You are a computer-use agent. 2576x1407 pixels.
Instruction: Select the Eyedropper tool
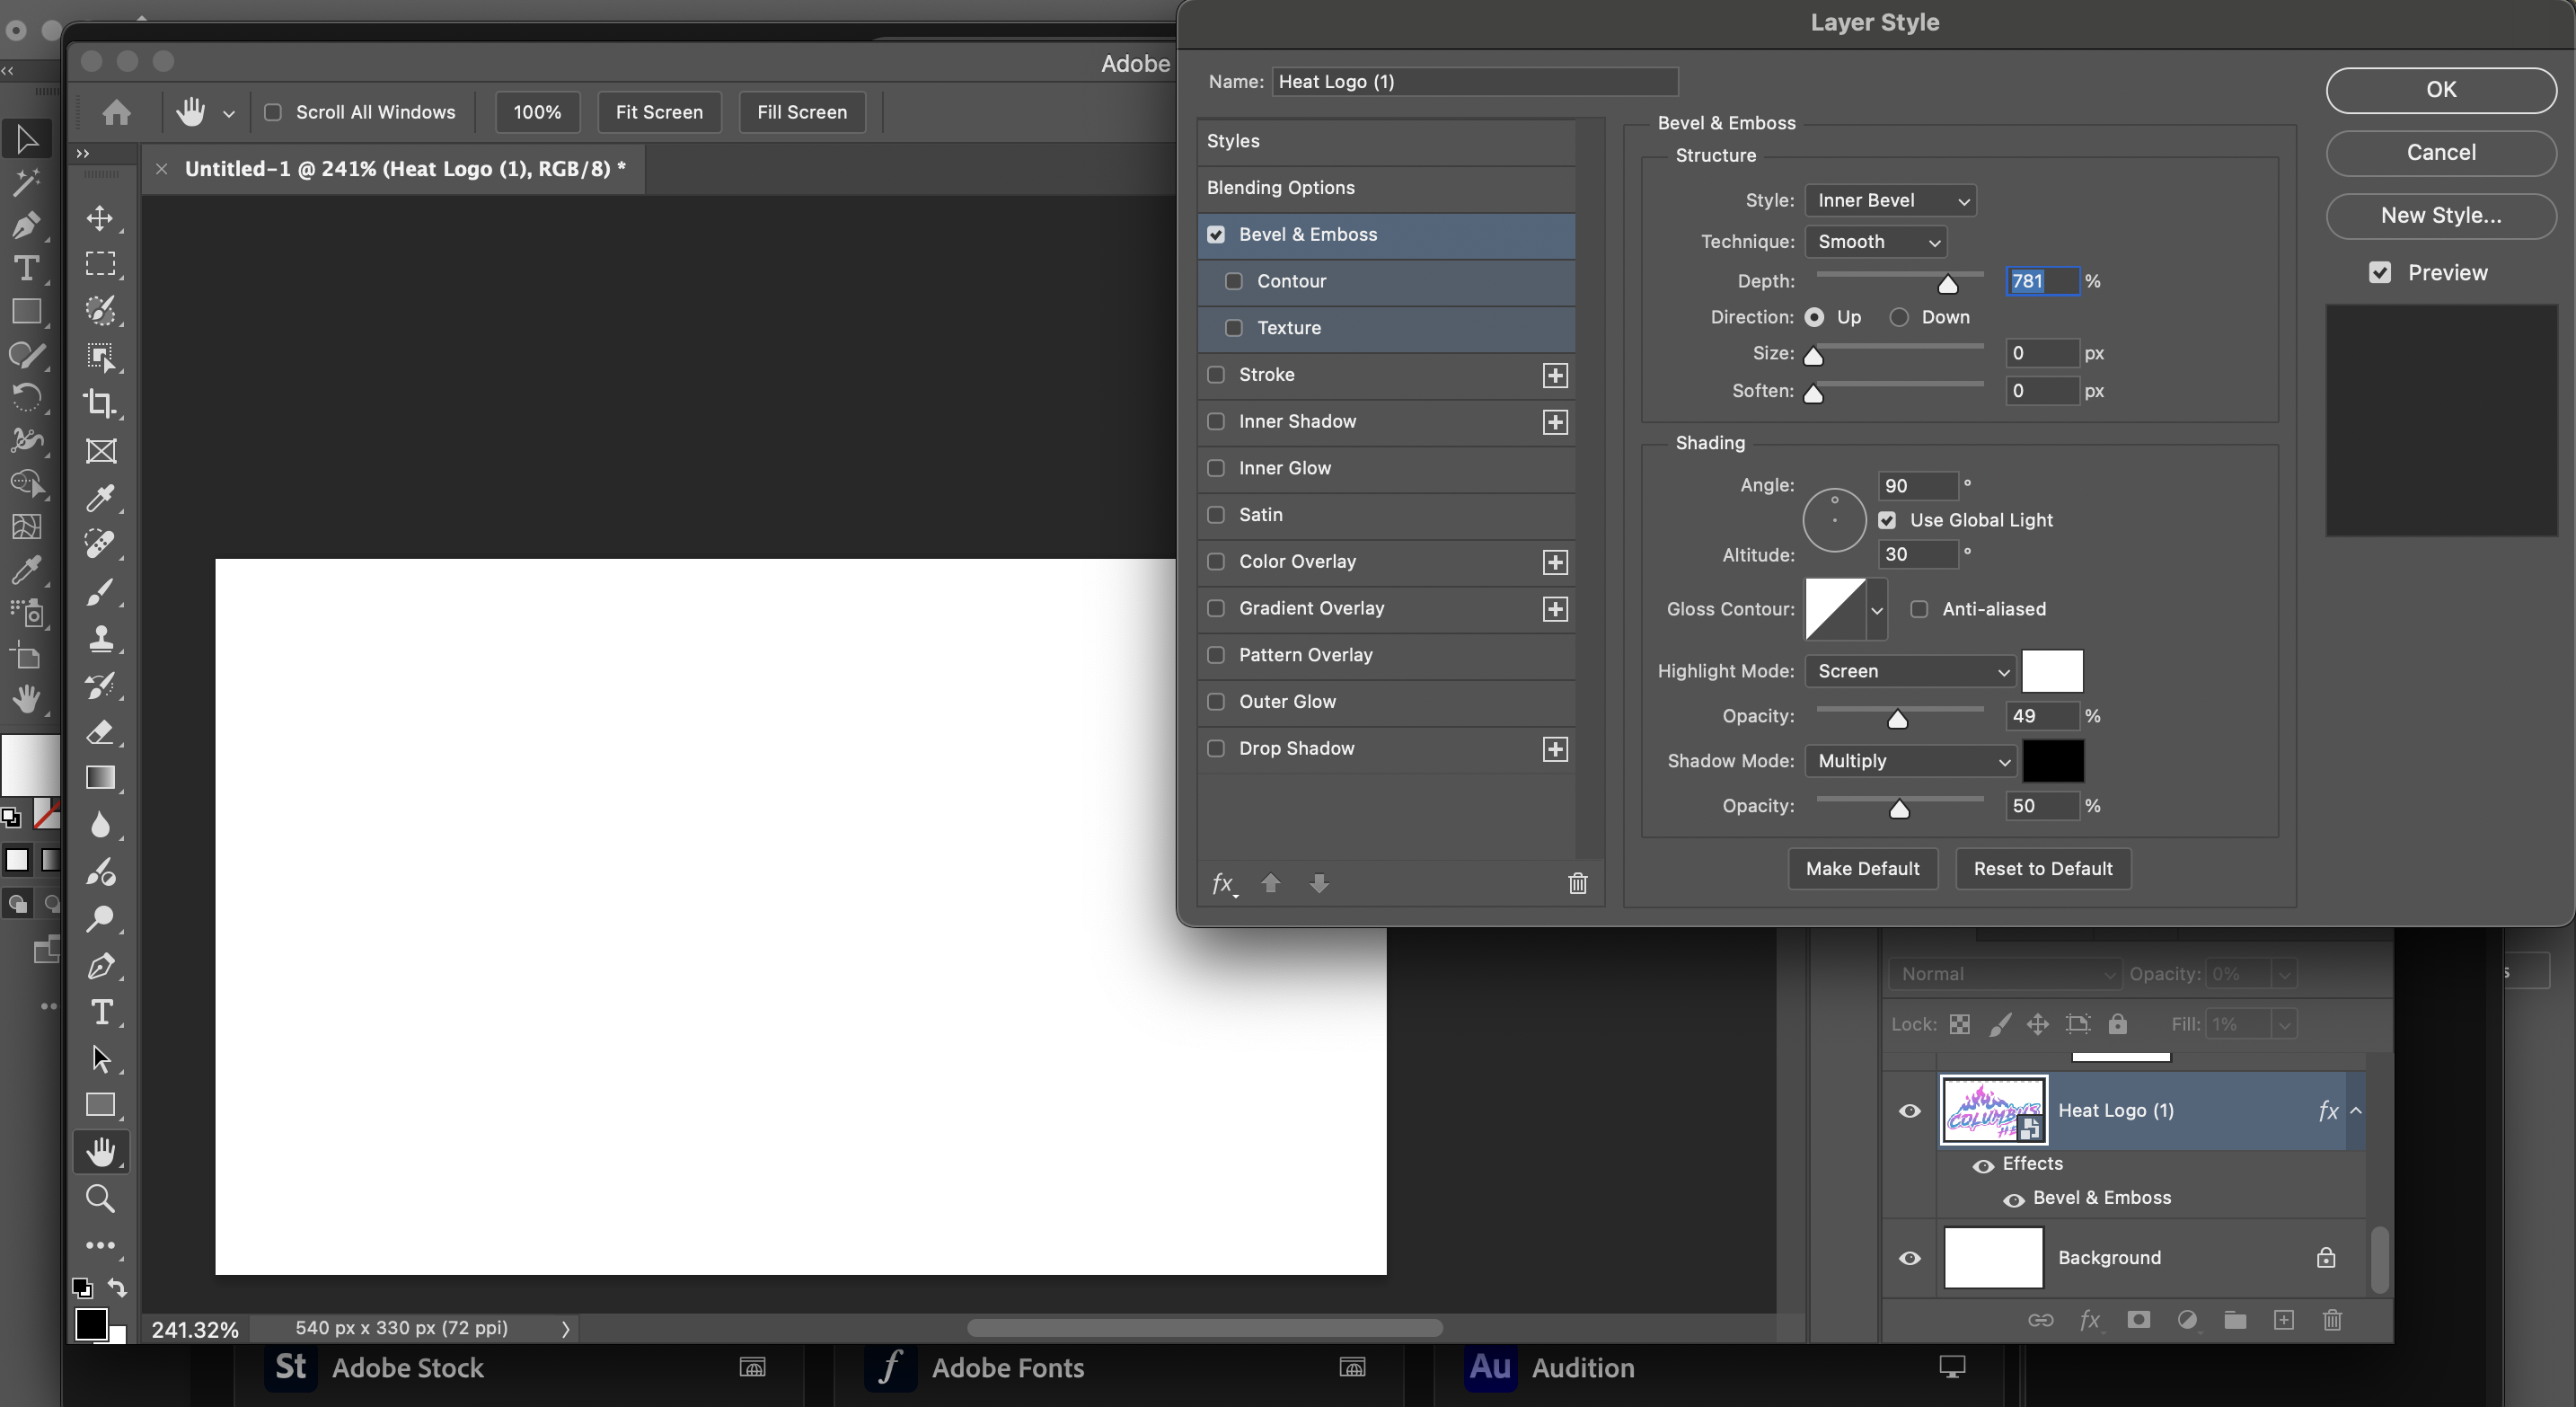(100, 498)
